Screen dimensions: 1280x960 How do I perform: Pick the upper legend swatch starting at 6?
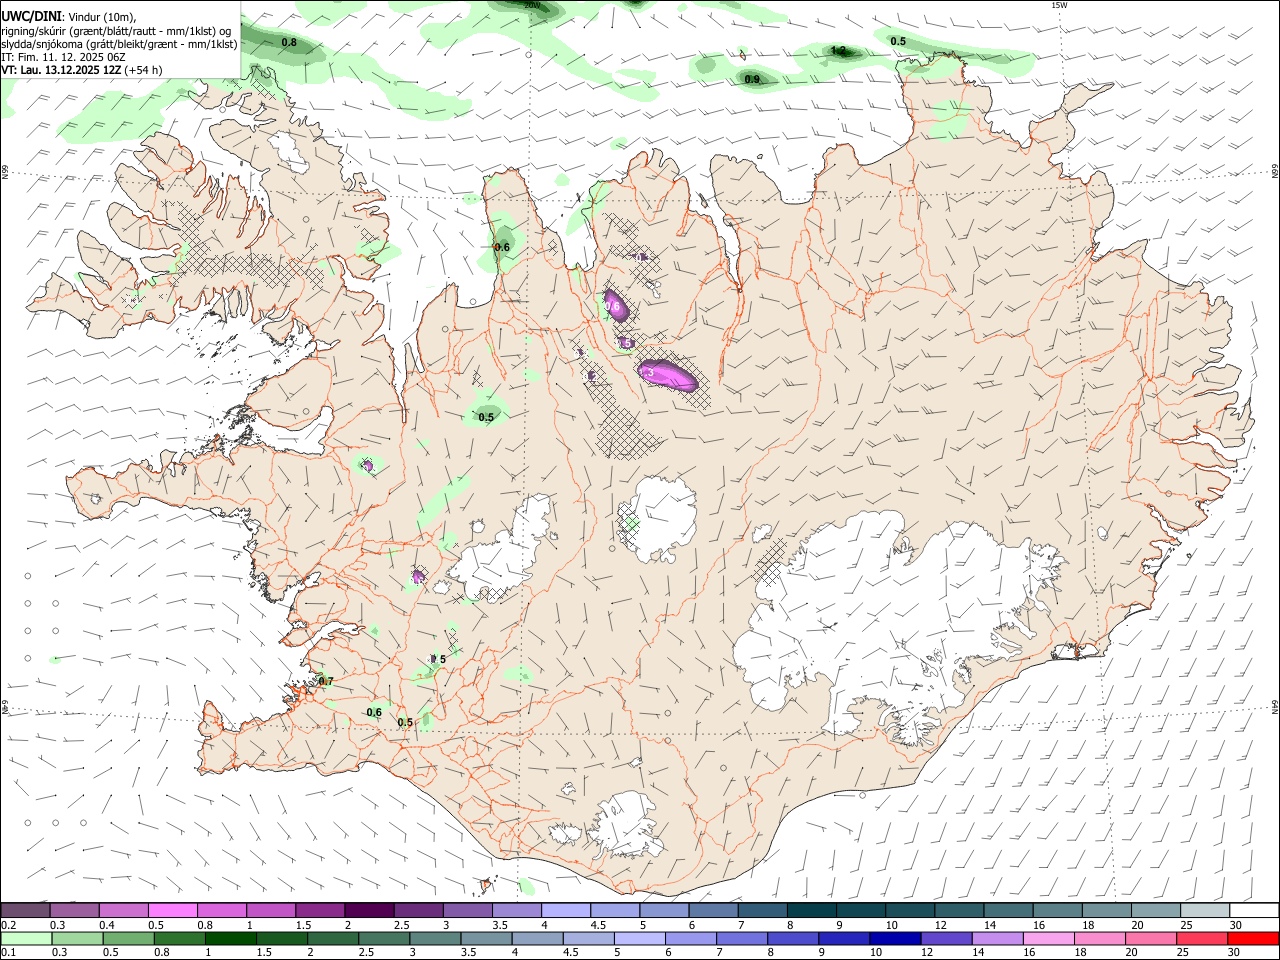click(x=712, y=910)
